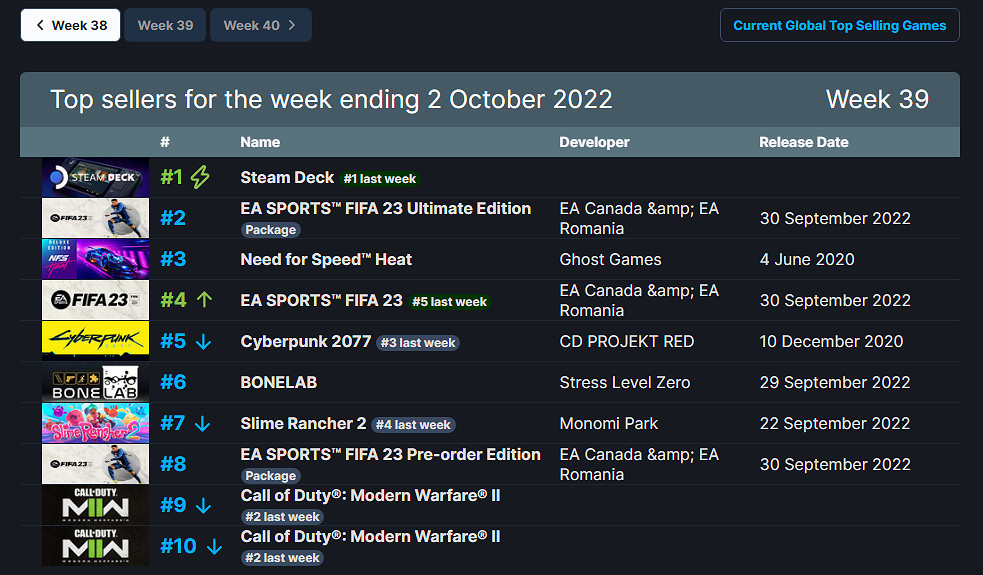983x575 pixels.
Task: Click the down arrow next to #9
Action: (x=204, y=506)
